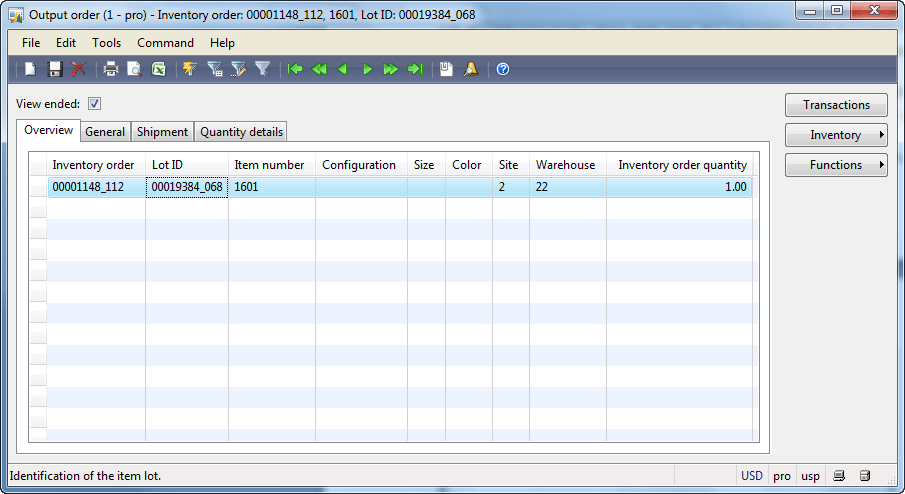Open the Help question mark icon
This screenshot has width=905, height=494.
click(503, 69)
